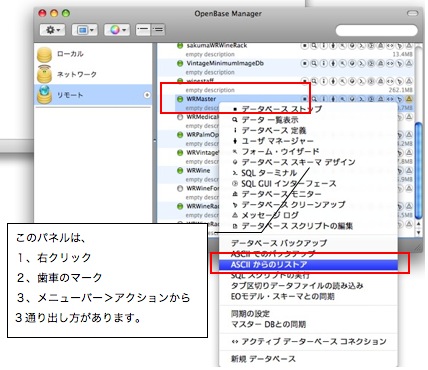Open SQL terminal icon on VintageMinimumImageDb row

tap(361, 63)
